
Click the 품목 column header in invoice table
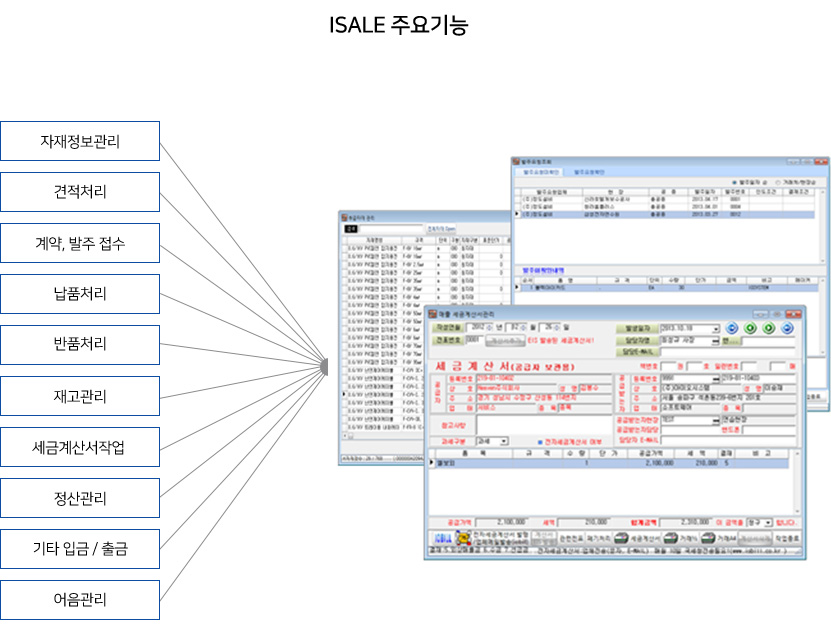pos(473,454)
